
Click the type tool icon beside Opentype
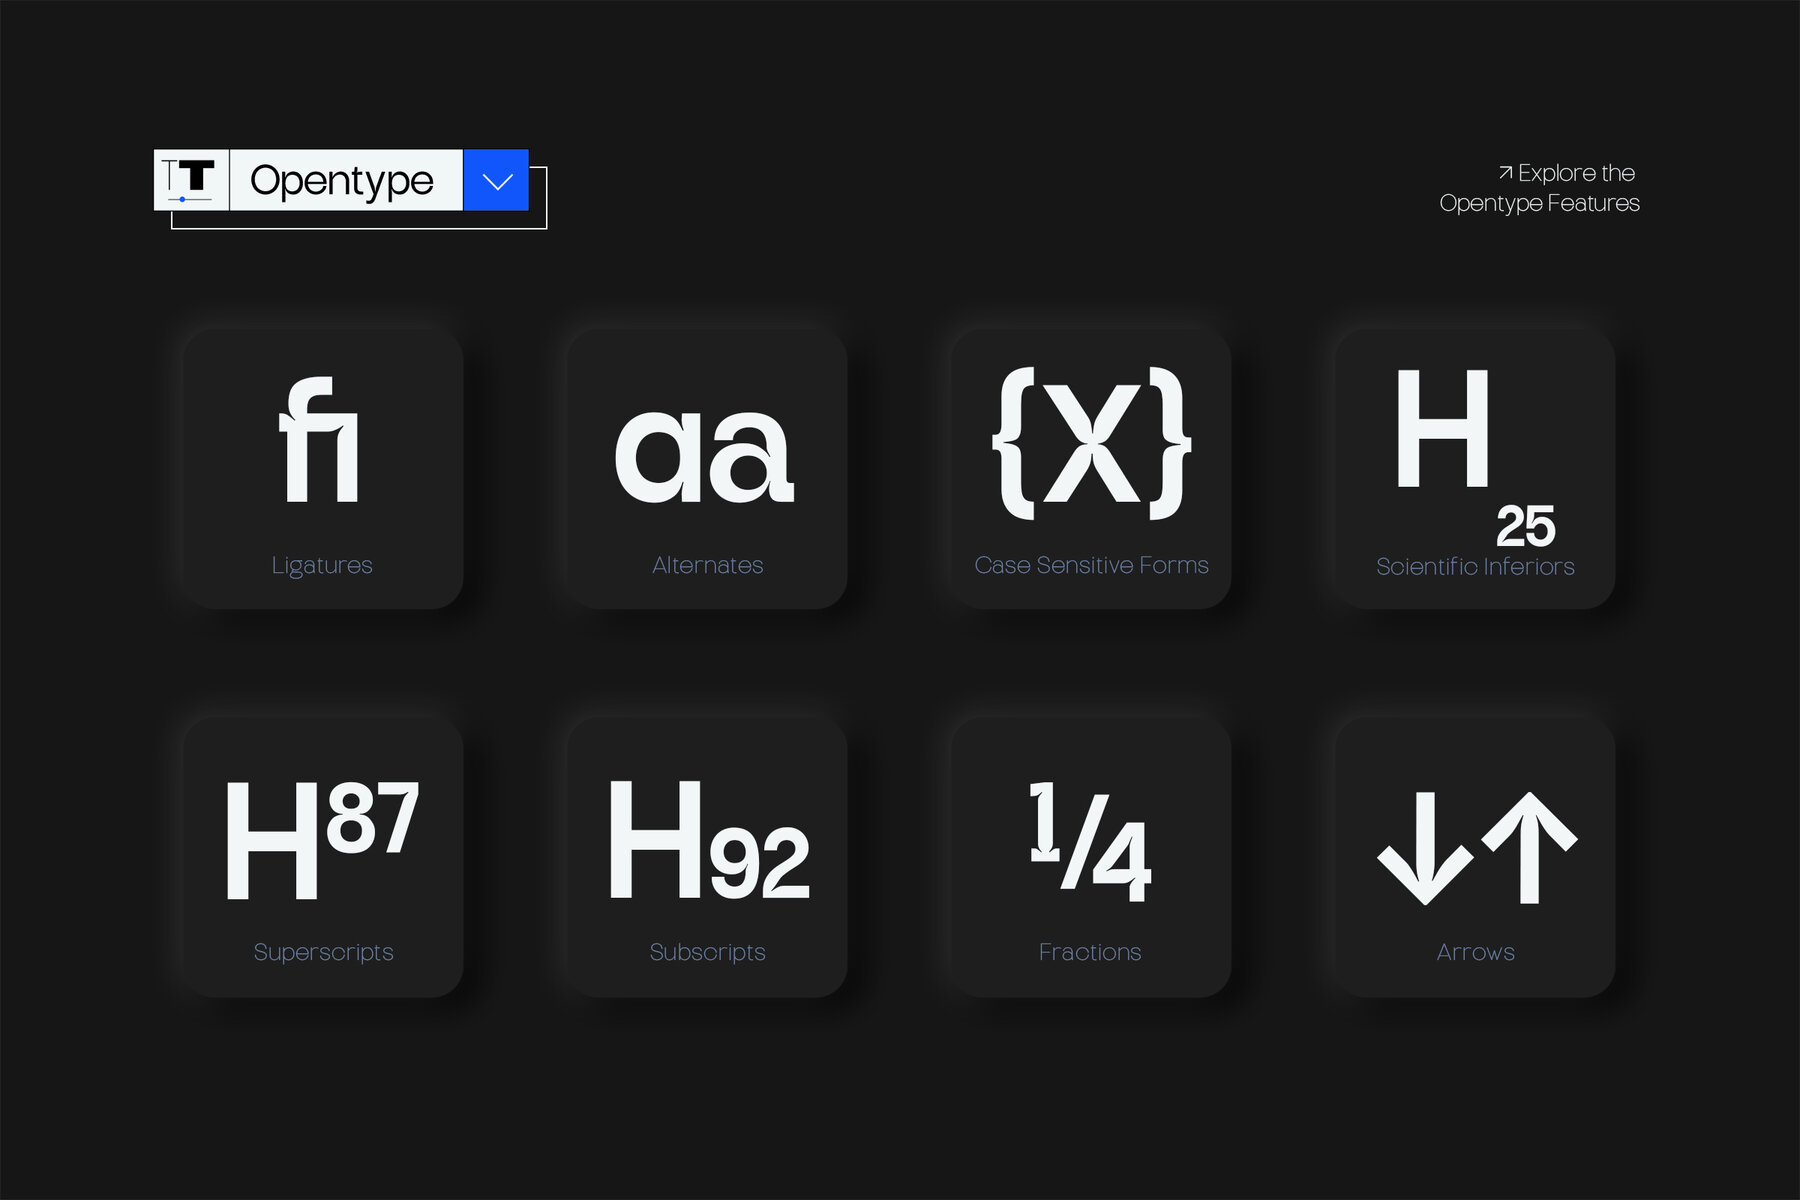pos(191,180)
